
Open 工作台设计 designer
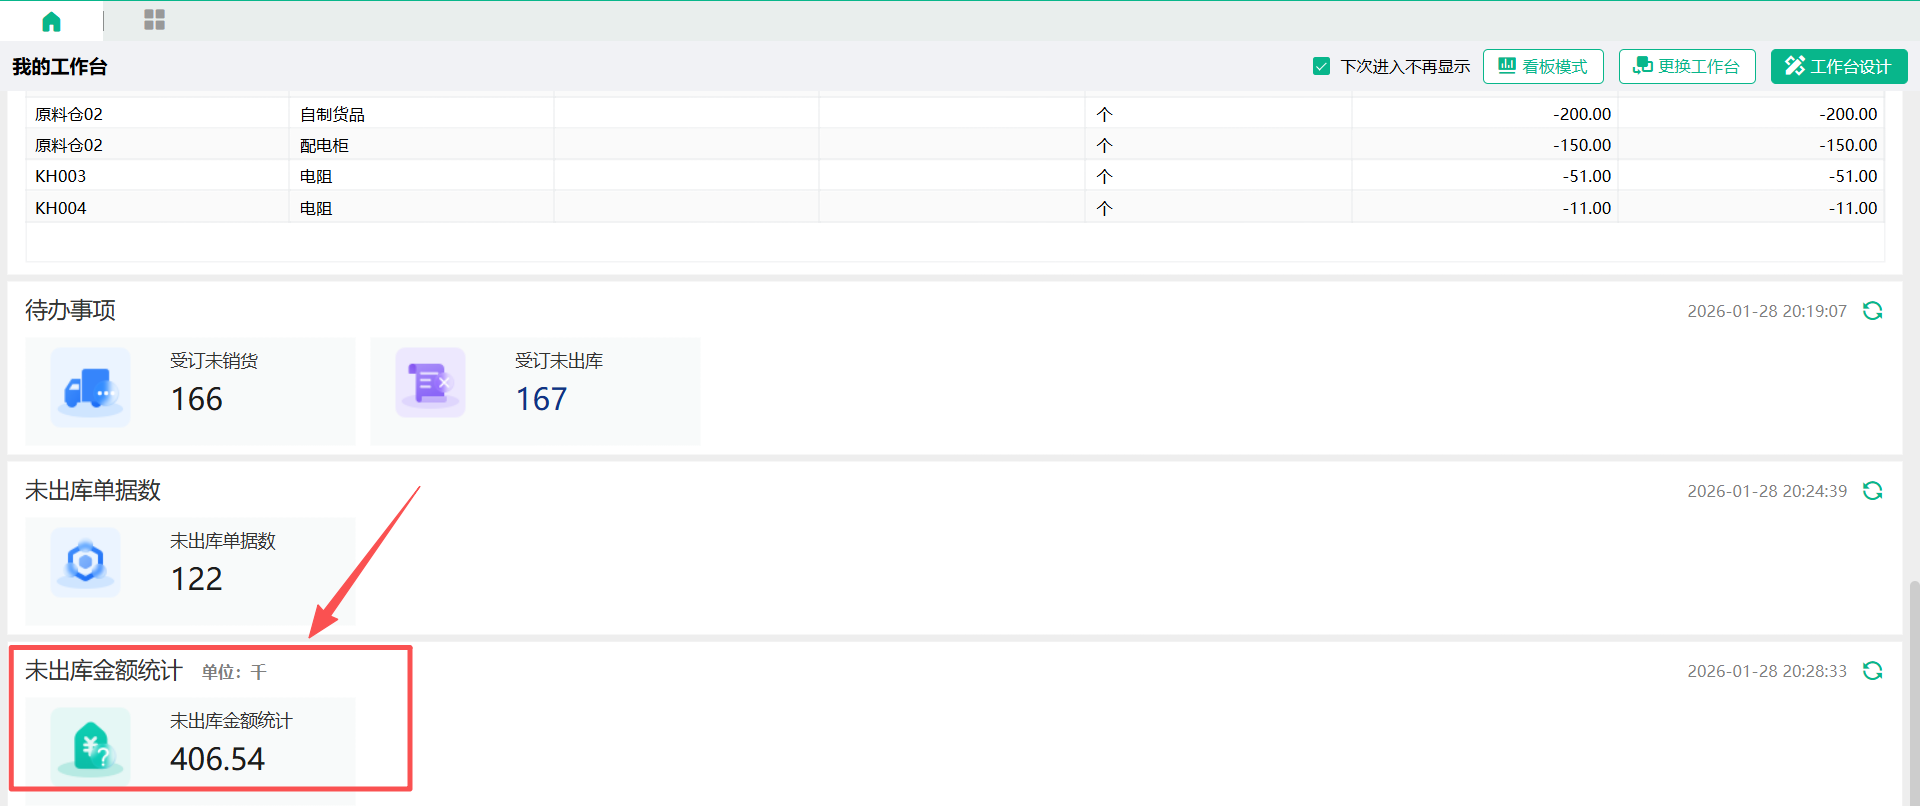click(x=1838, y=66)
